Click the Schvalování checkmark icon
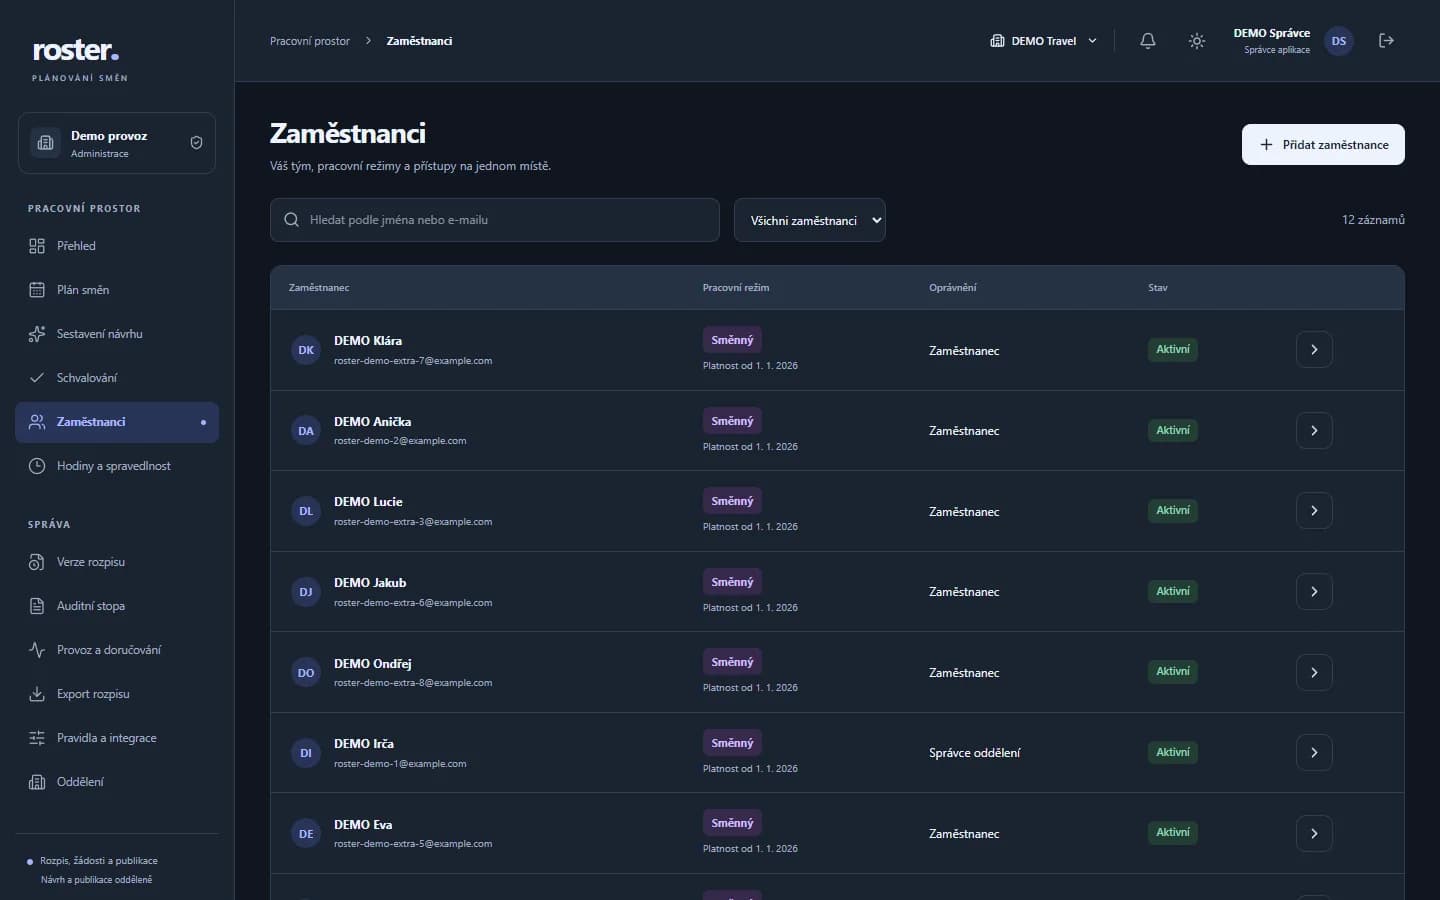1440x900 pixels. click(x=37, y=378)
